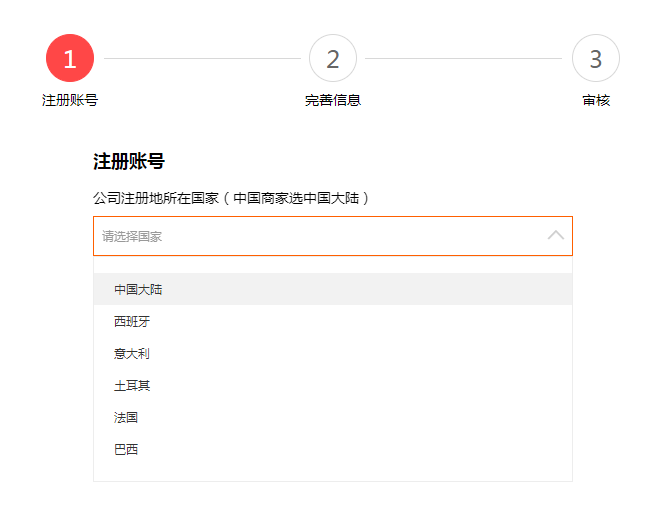Click the 审核 step label
This screenshot has height=520, width=666.
tap(596, 100)
